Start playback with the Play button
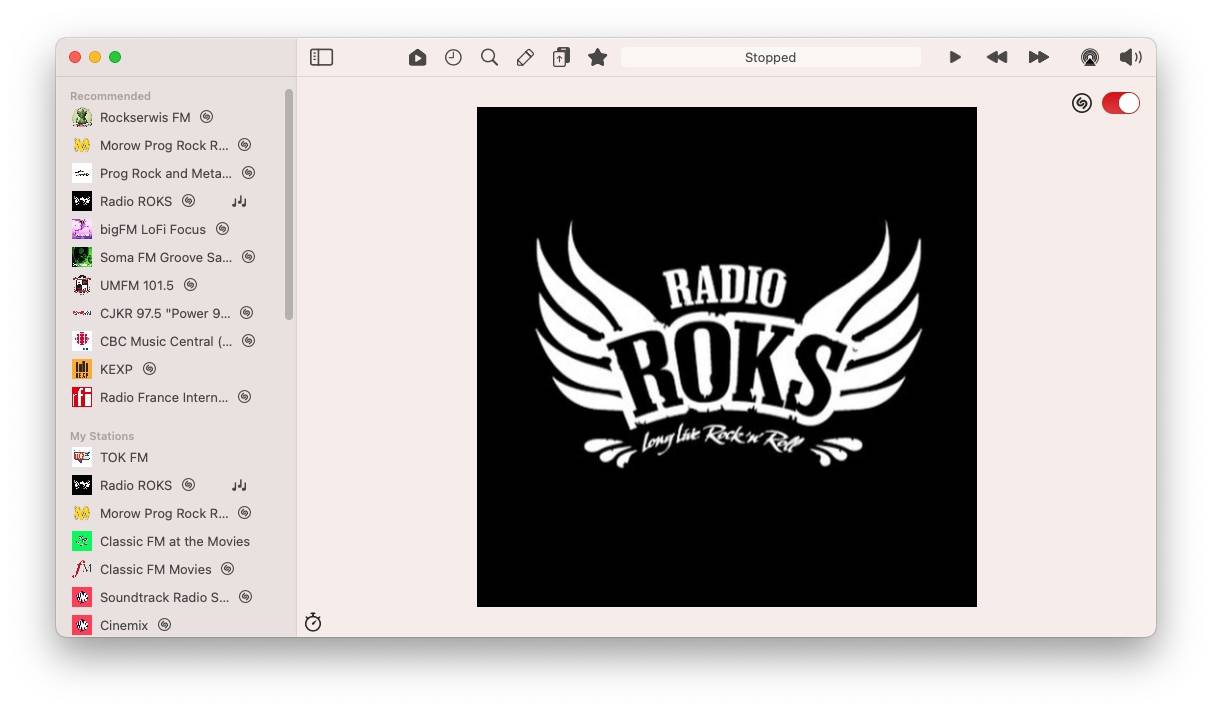Screen dimensions: 1212x711 (x=955, y=58)
